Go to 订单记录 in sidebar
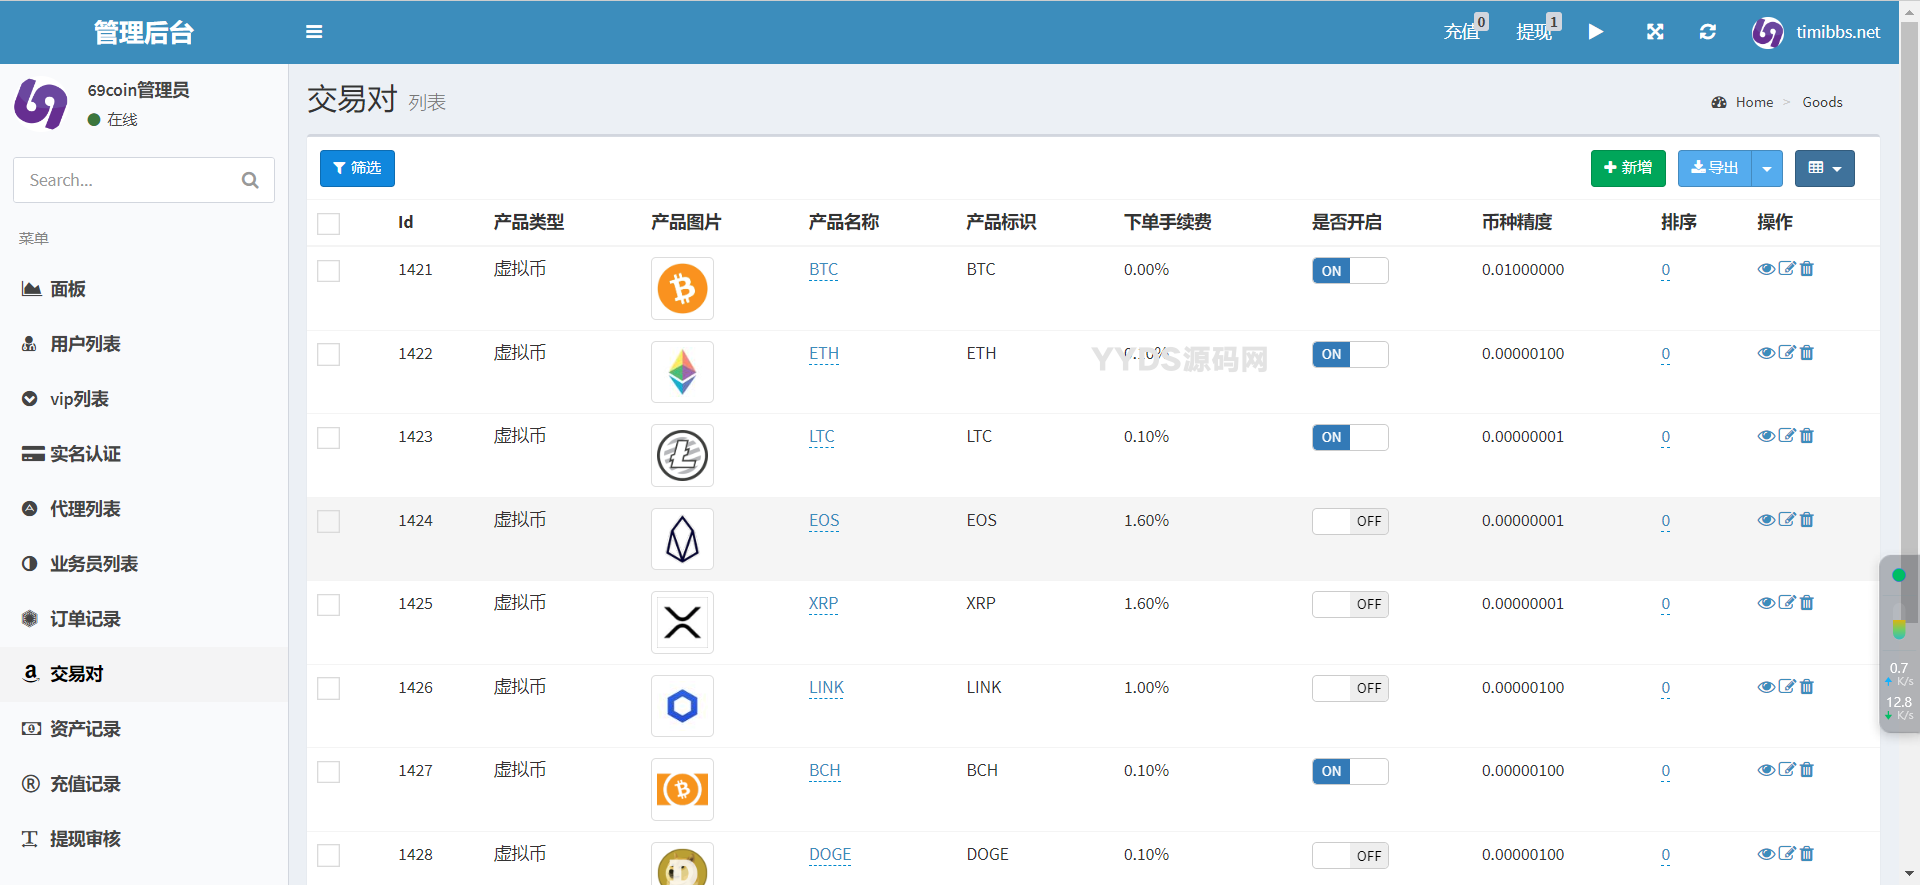The width and height of the screenshot is (1920, 885). pos(85,619)
